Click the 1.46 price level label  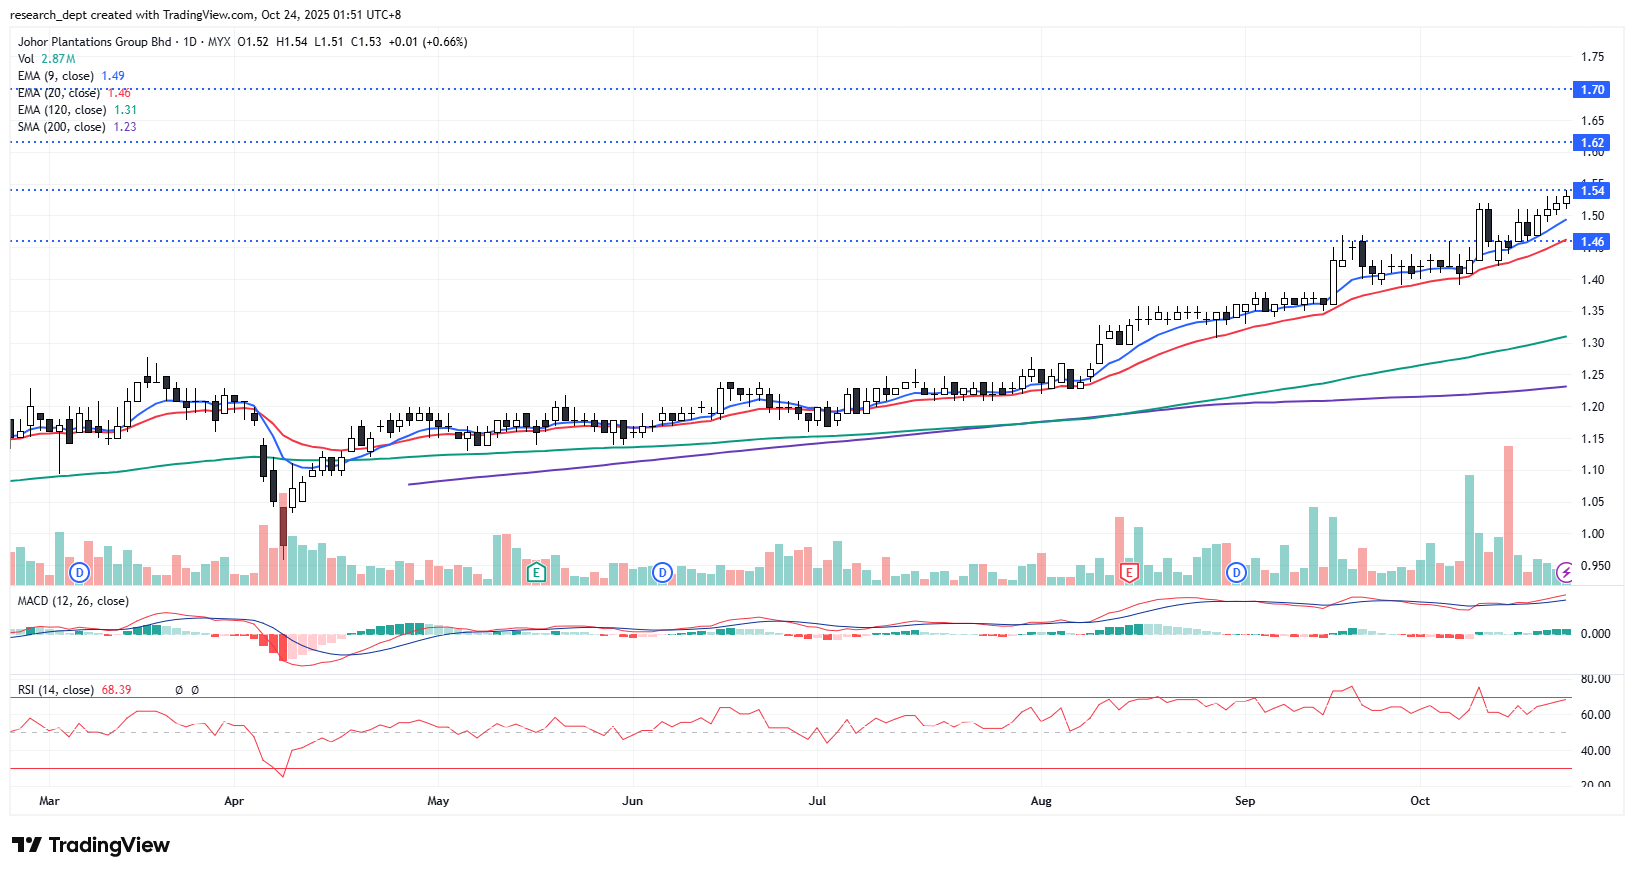[x=1592, y=242]
